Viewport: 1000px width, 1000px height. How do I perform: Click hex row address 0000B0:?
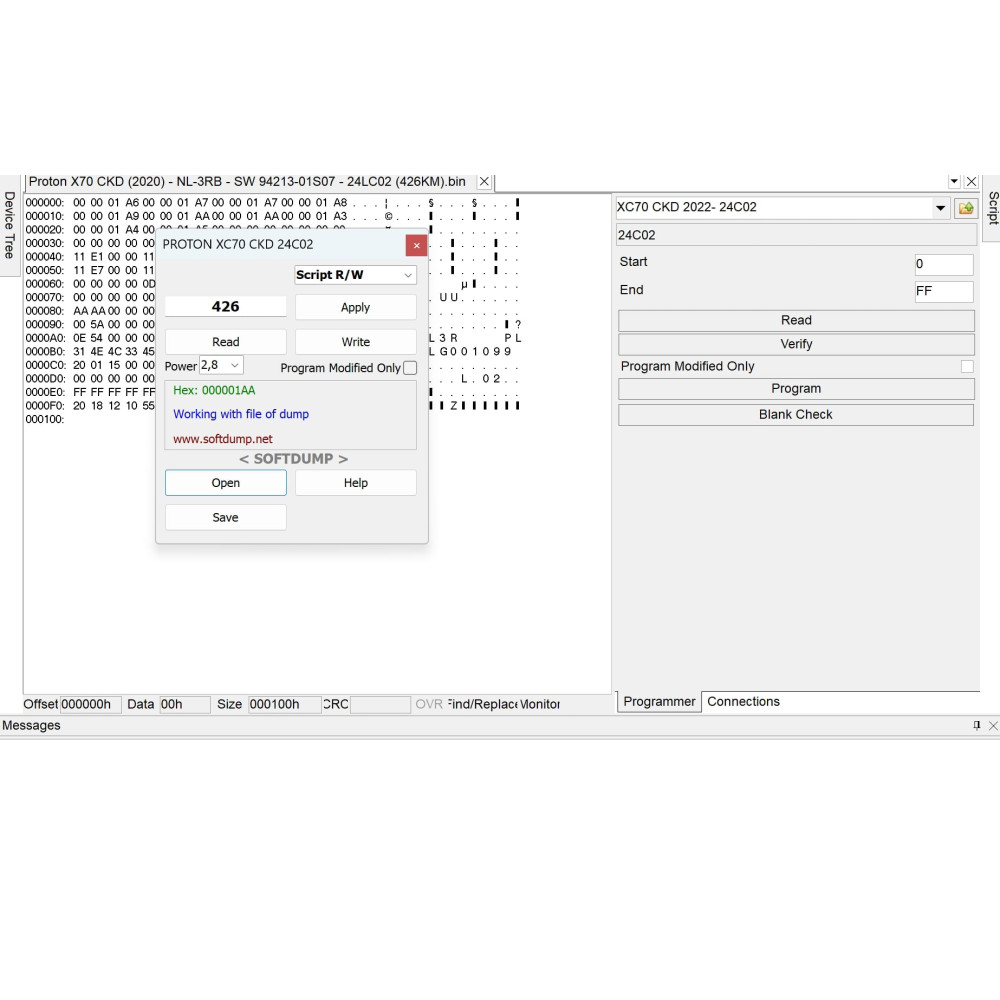pos(45,351)
